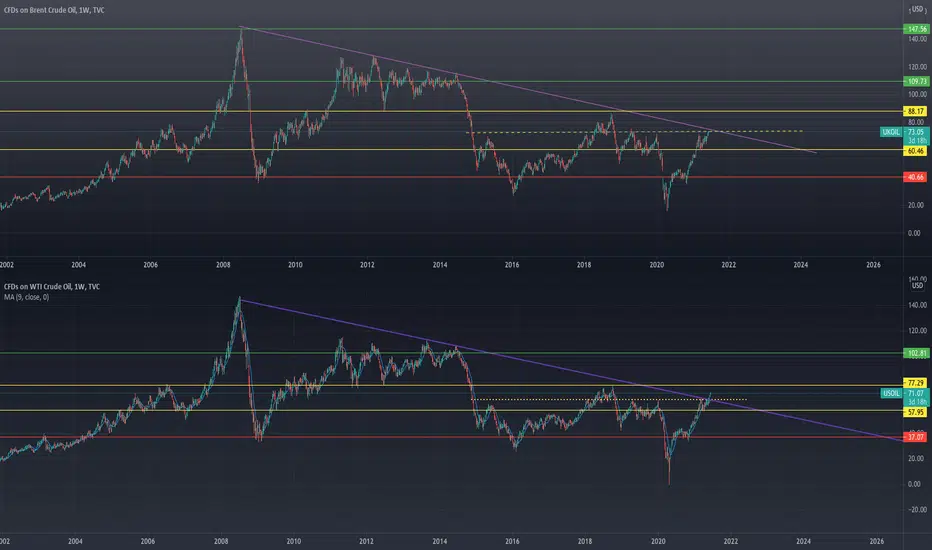Open the USD currency label on Brent chart
932x550 pixels.
tap(918, 10)
